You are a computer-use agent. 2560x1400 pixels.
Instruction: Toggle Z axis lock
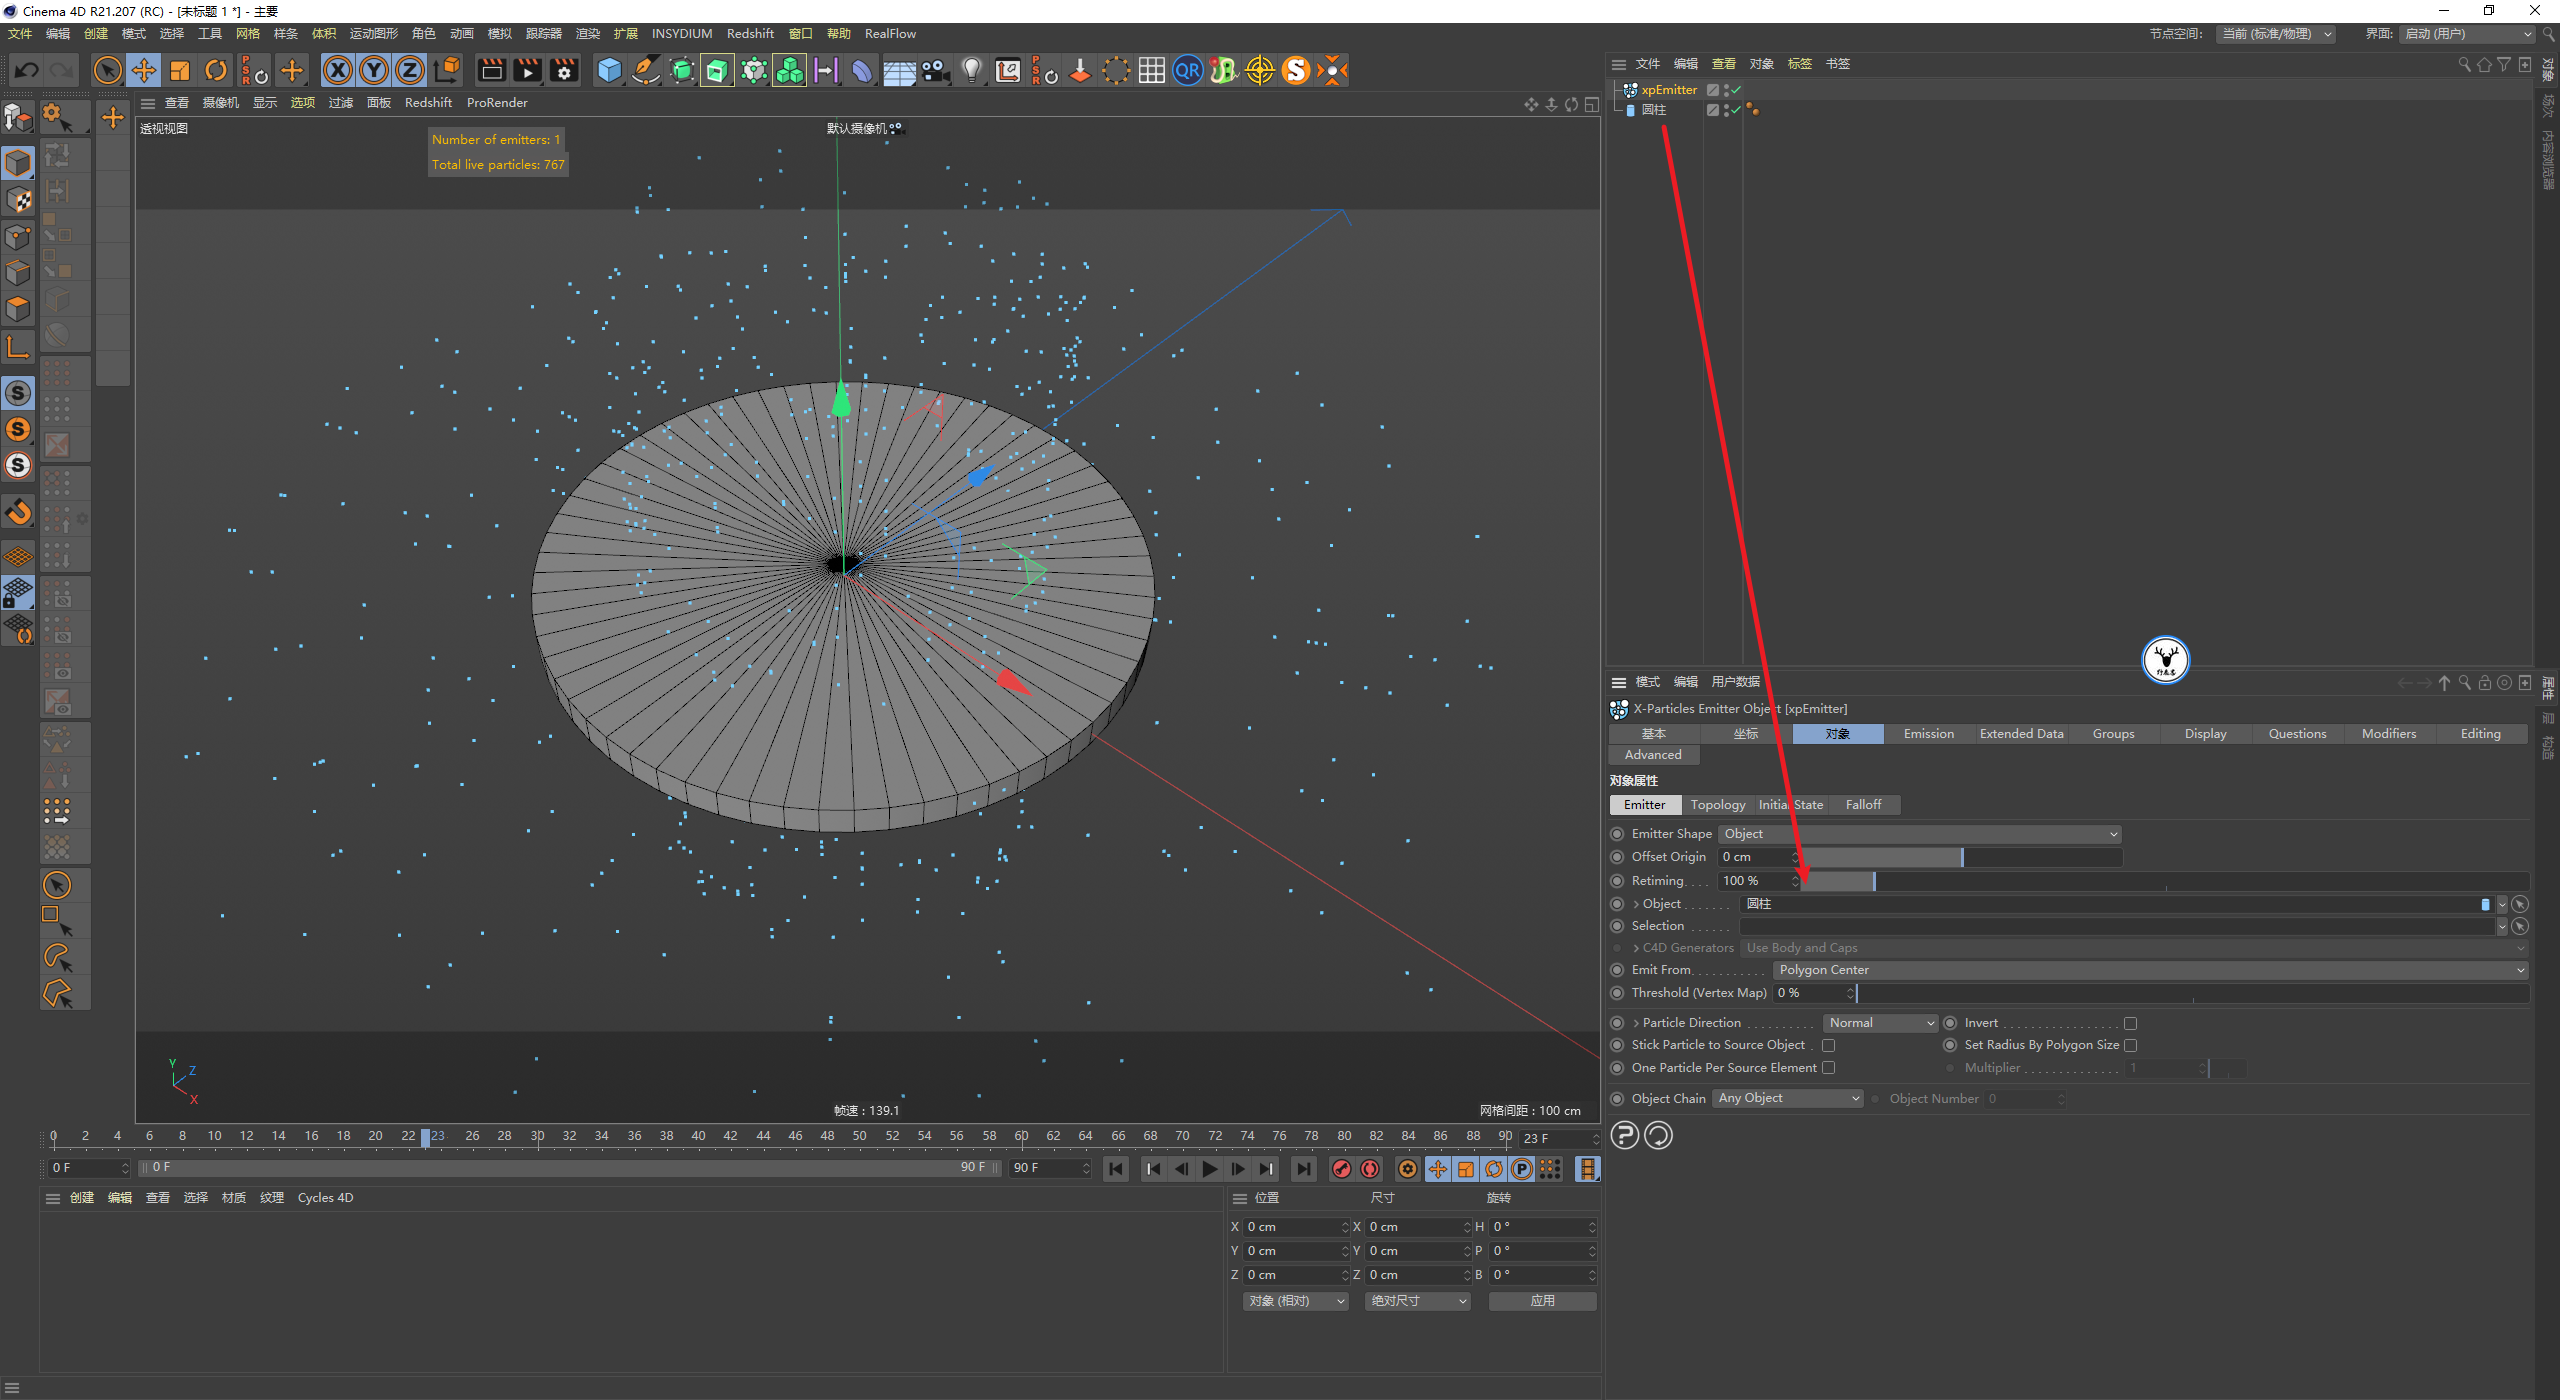pos(410,70)
